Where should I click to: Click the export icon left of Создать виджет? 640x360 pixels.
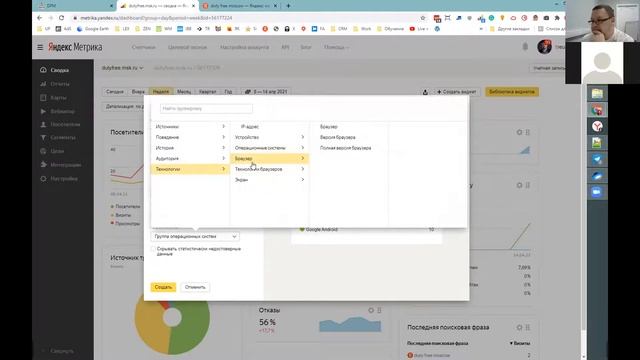click(x=425, y=92)
